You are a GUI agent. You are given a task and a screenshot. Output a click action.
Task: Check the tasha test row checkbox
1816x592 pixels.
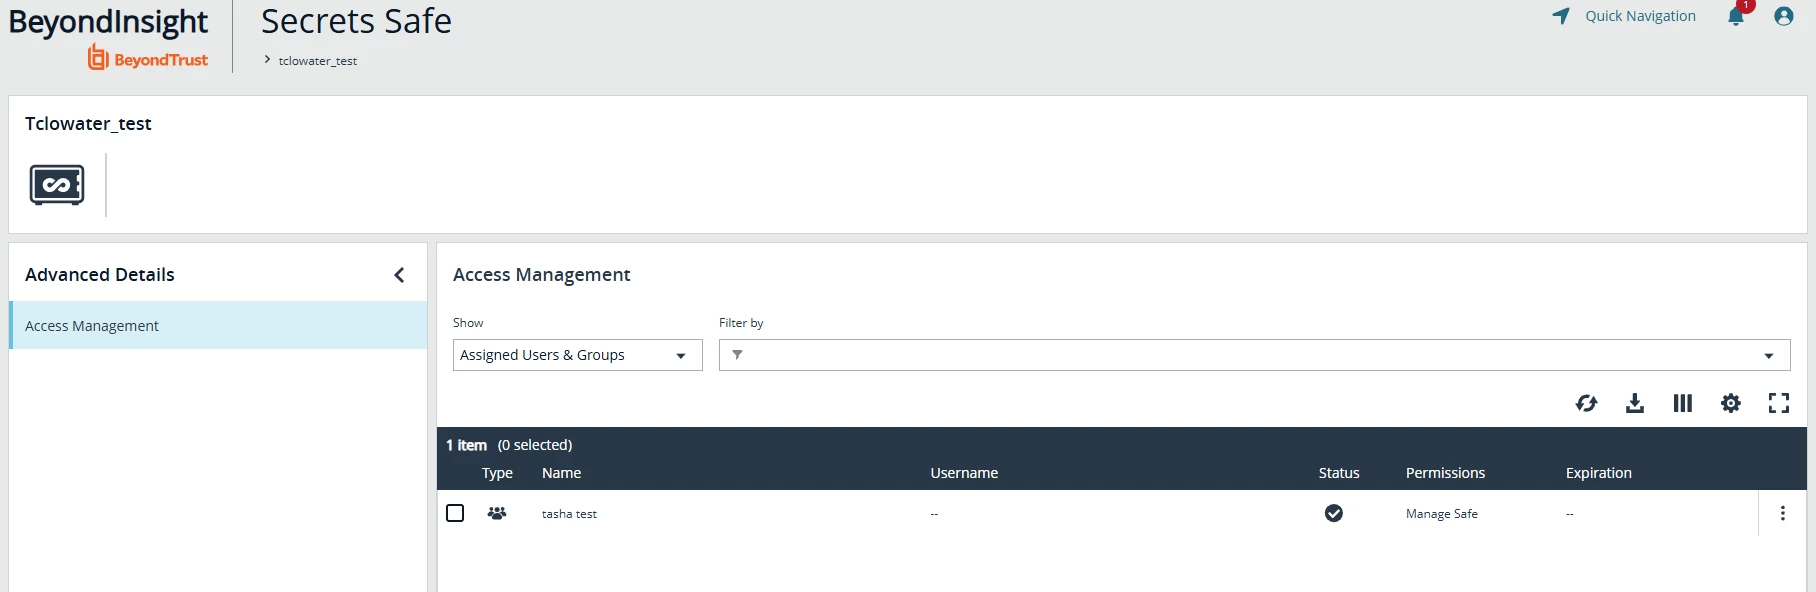pos(455,513)
